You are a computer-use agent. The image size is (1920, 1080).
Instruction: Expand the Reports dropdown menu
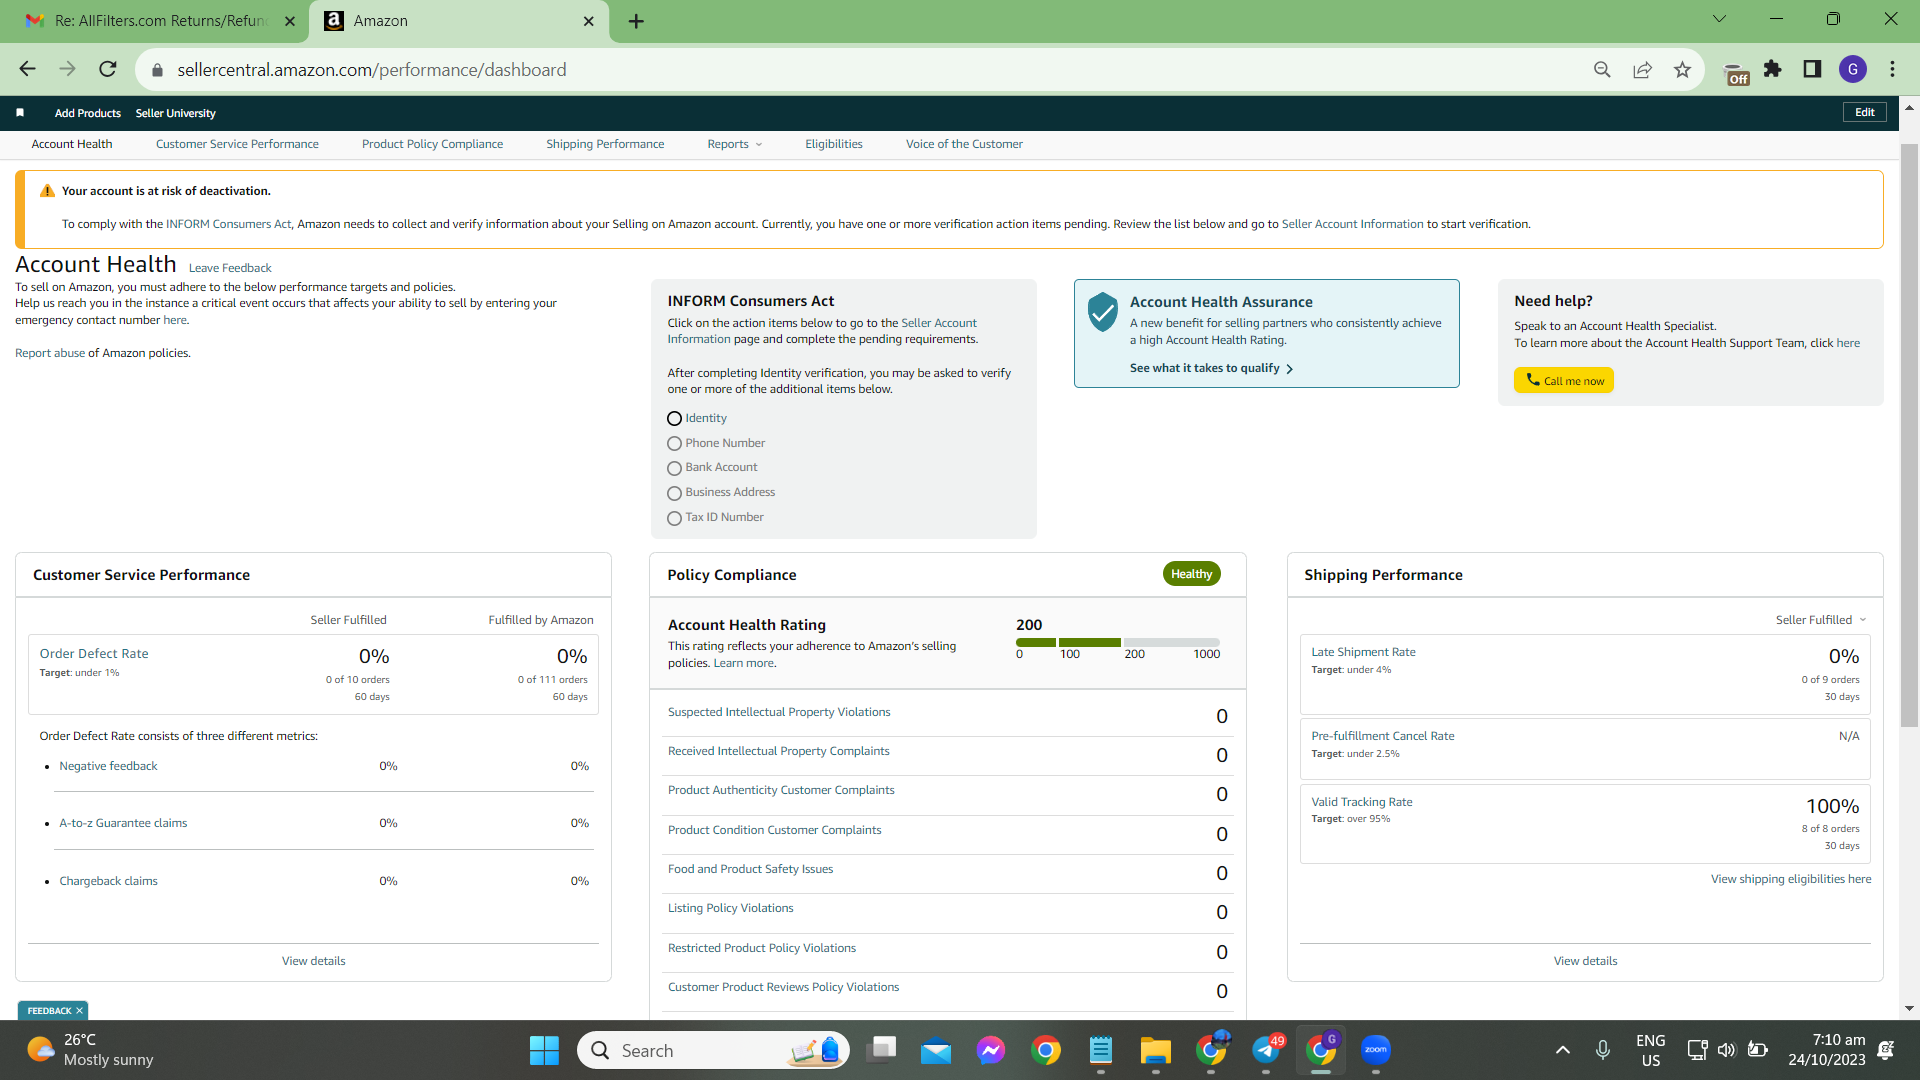click(735, 144)
